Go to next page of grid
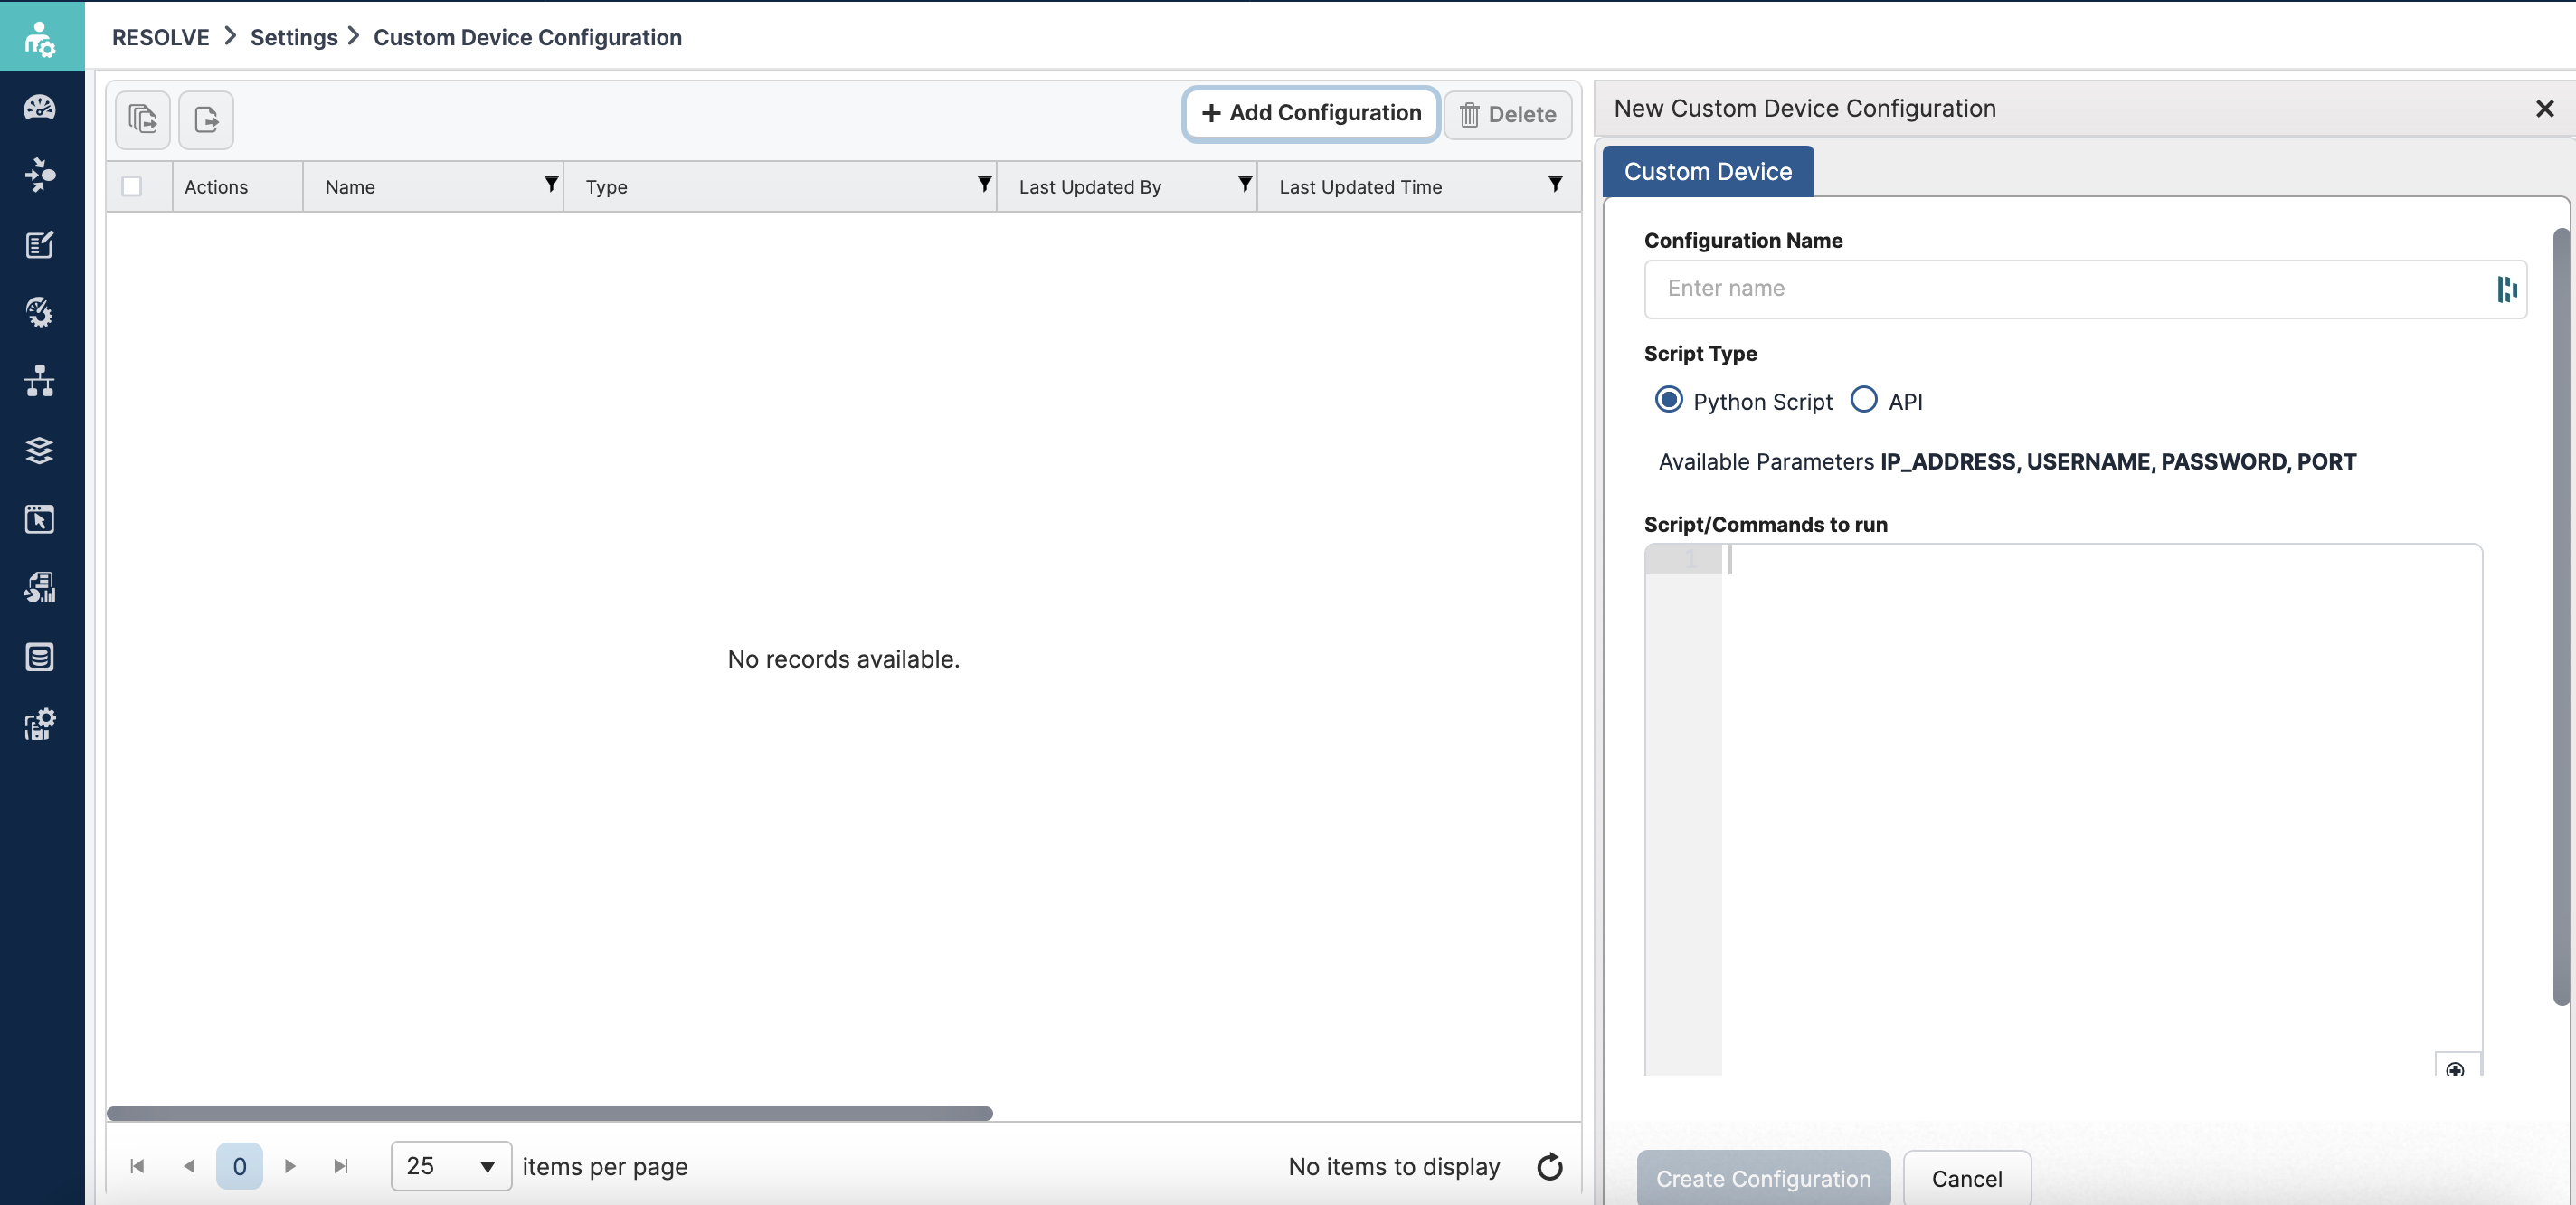This screenshot has width=2576, height=1205. point(290,1166)
